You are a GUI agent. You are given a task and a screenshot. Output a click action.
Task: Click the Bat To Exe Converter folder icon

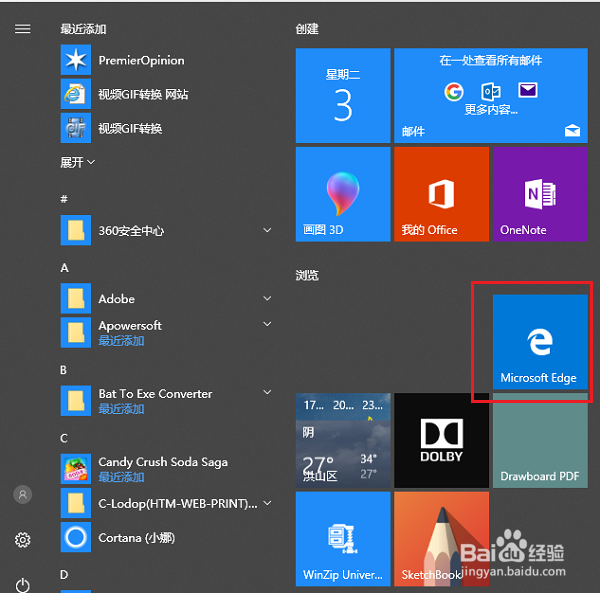76,400
